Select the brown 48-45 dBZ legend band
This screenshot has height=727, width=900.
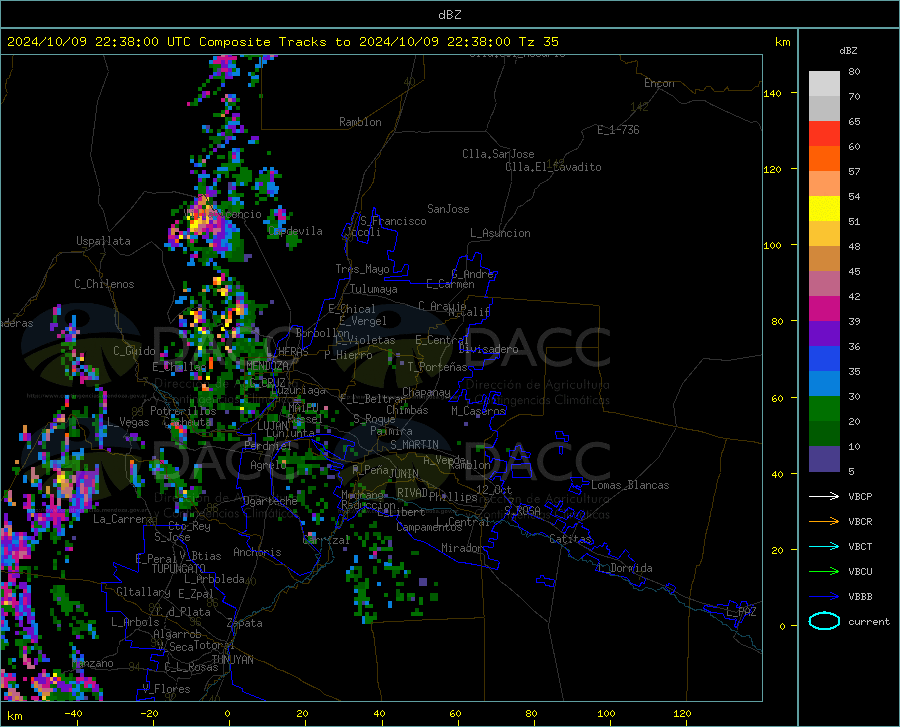tap(824, 259)
